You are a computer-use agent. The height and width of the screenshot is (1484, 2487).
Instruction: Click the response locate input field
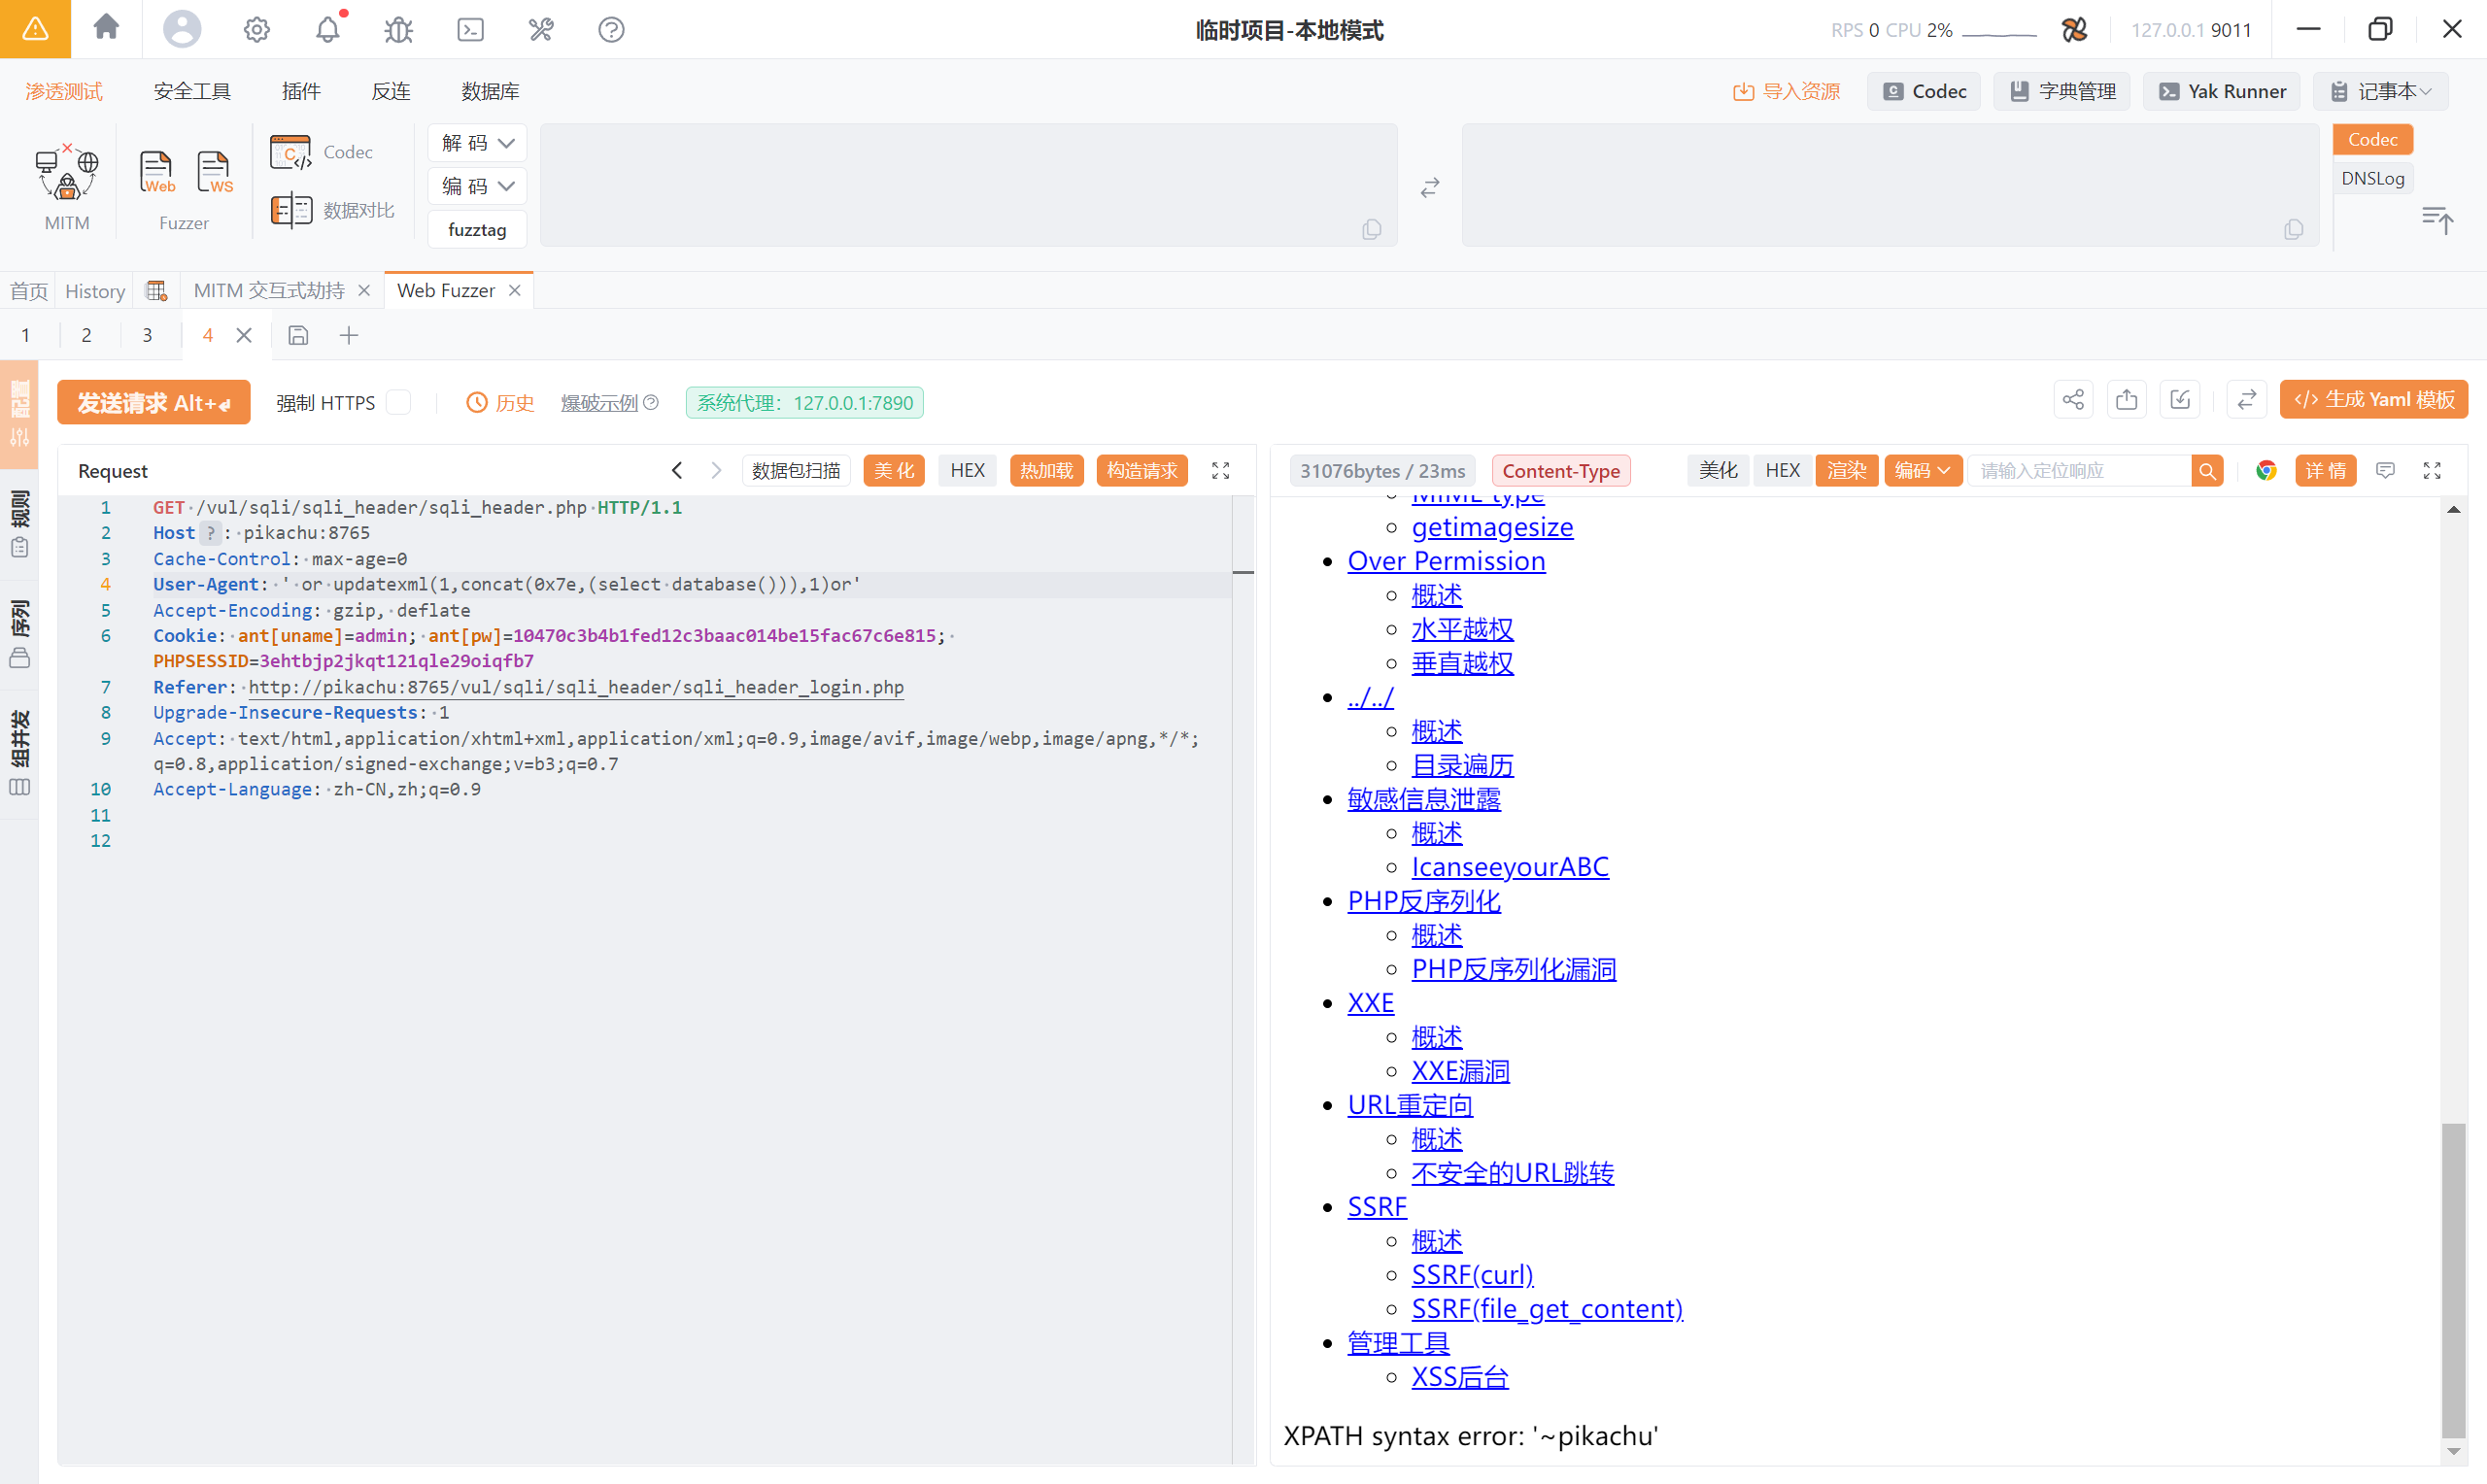(x=2078, y=470)
